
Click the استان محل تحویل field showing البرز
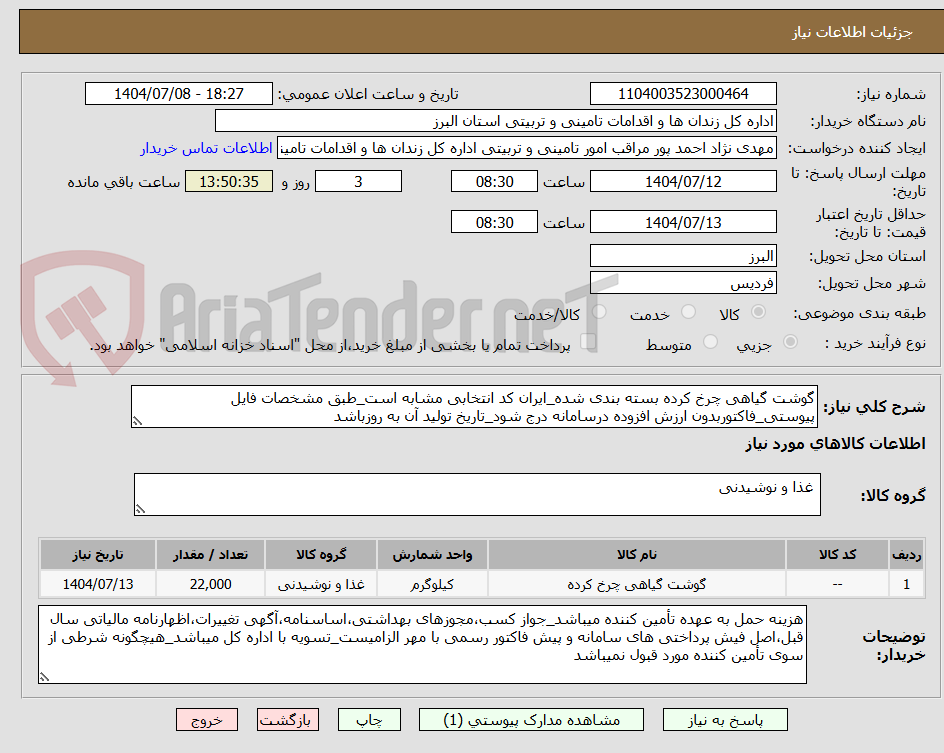683,255
